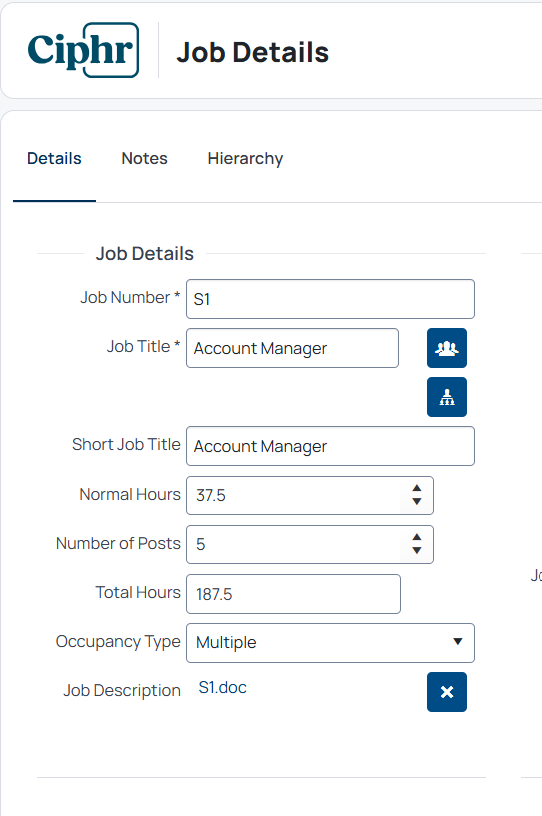The width and height of the screenshot is (542, 816).
Task: Open the S1.doc job description link
Action: point(222,687)
